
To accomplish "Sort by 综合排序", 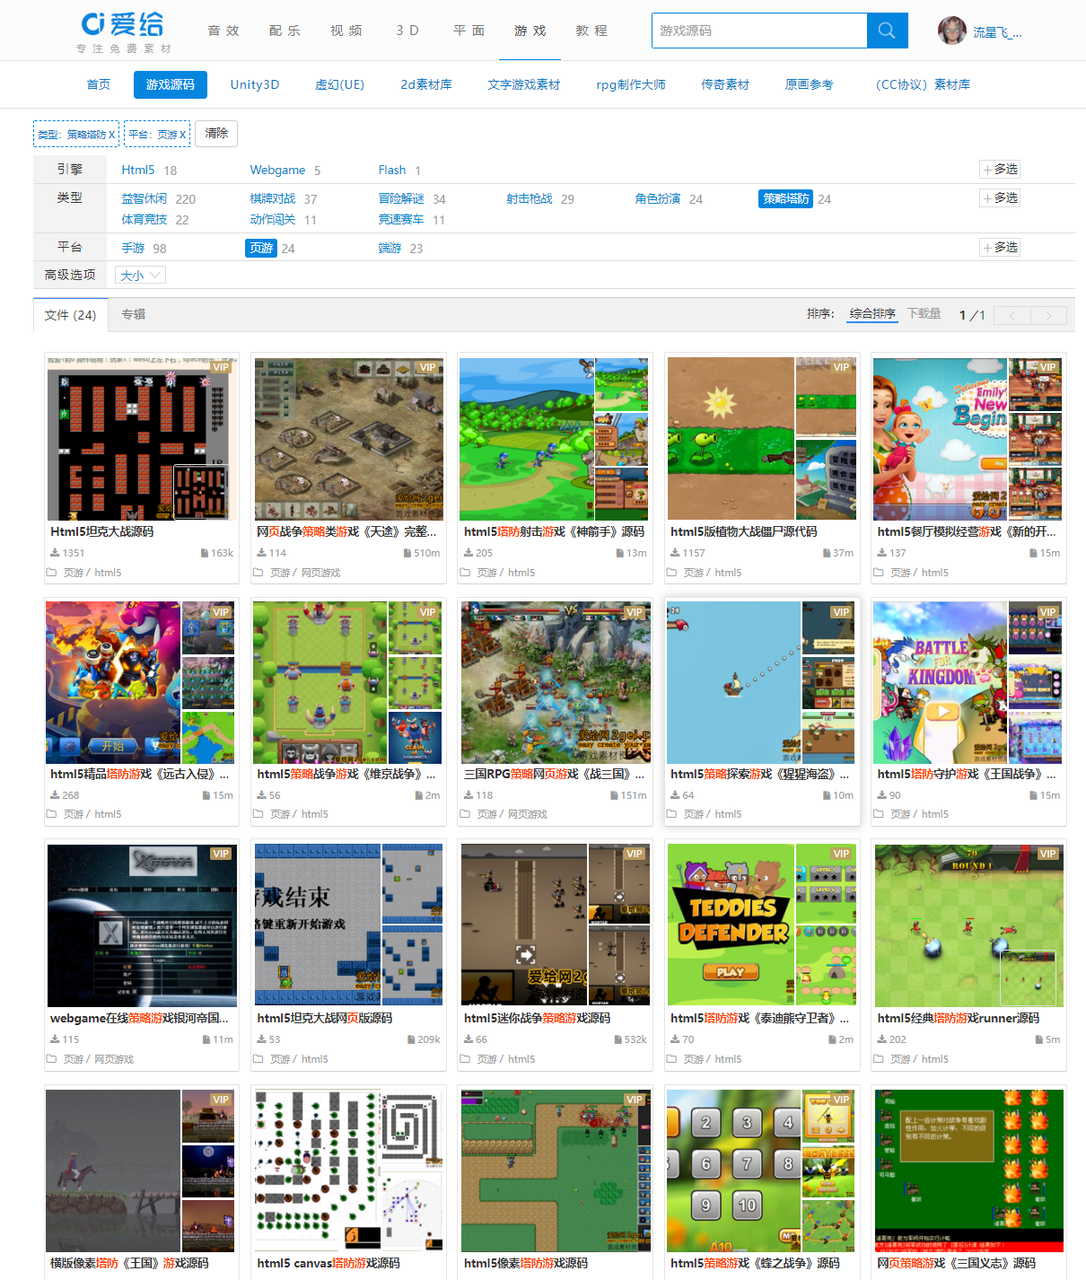I will (x=872, y=314).
